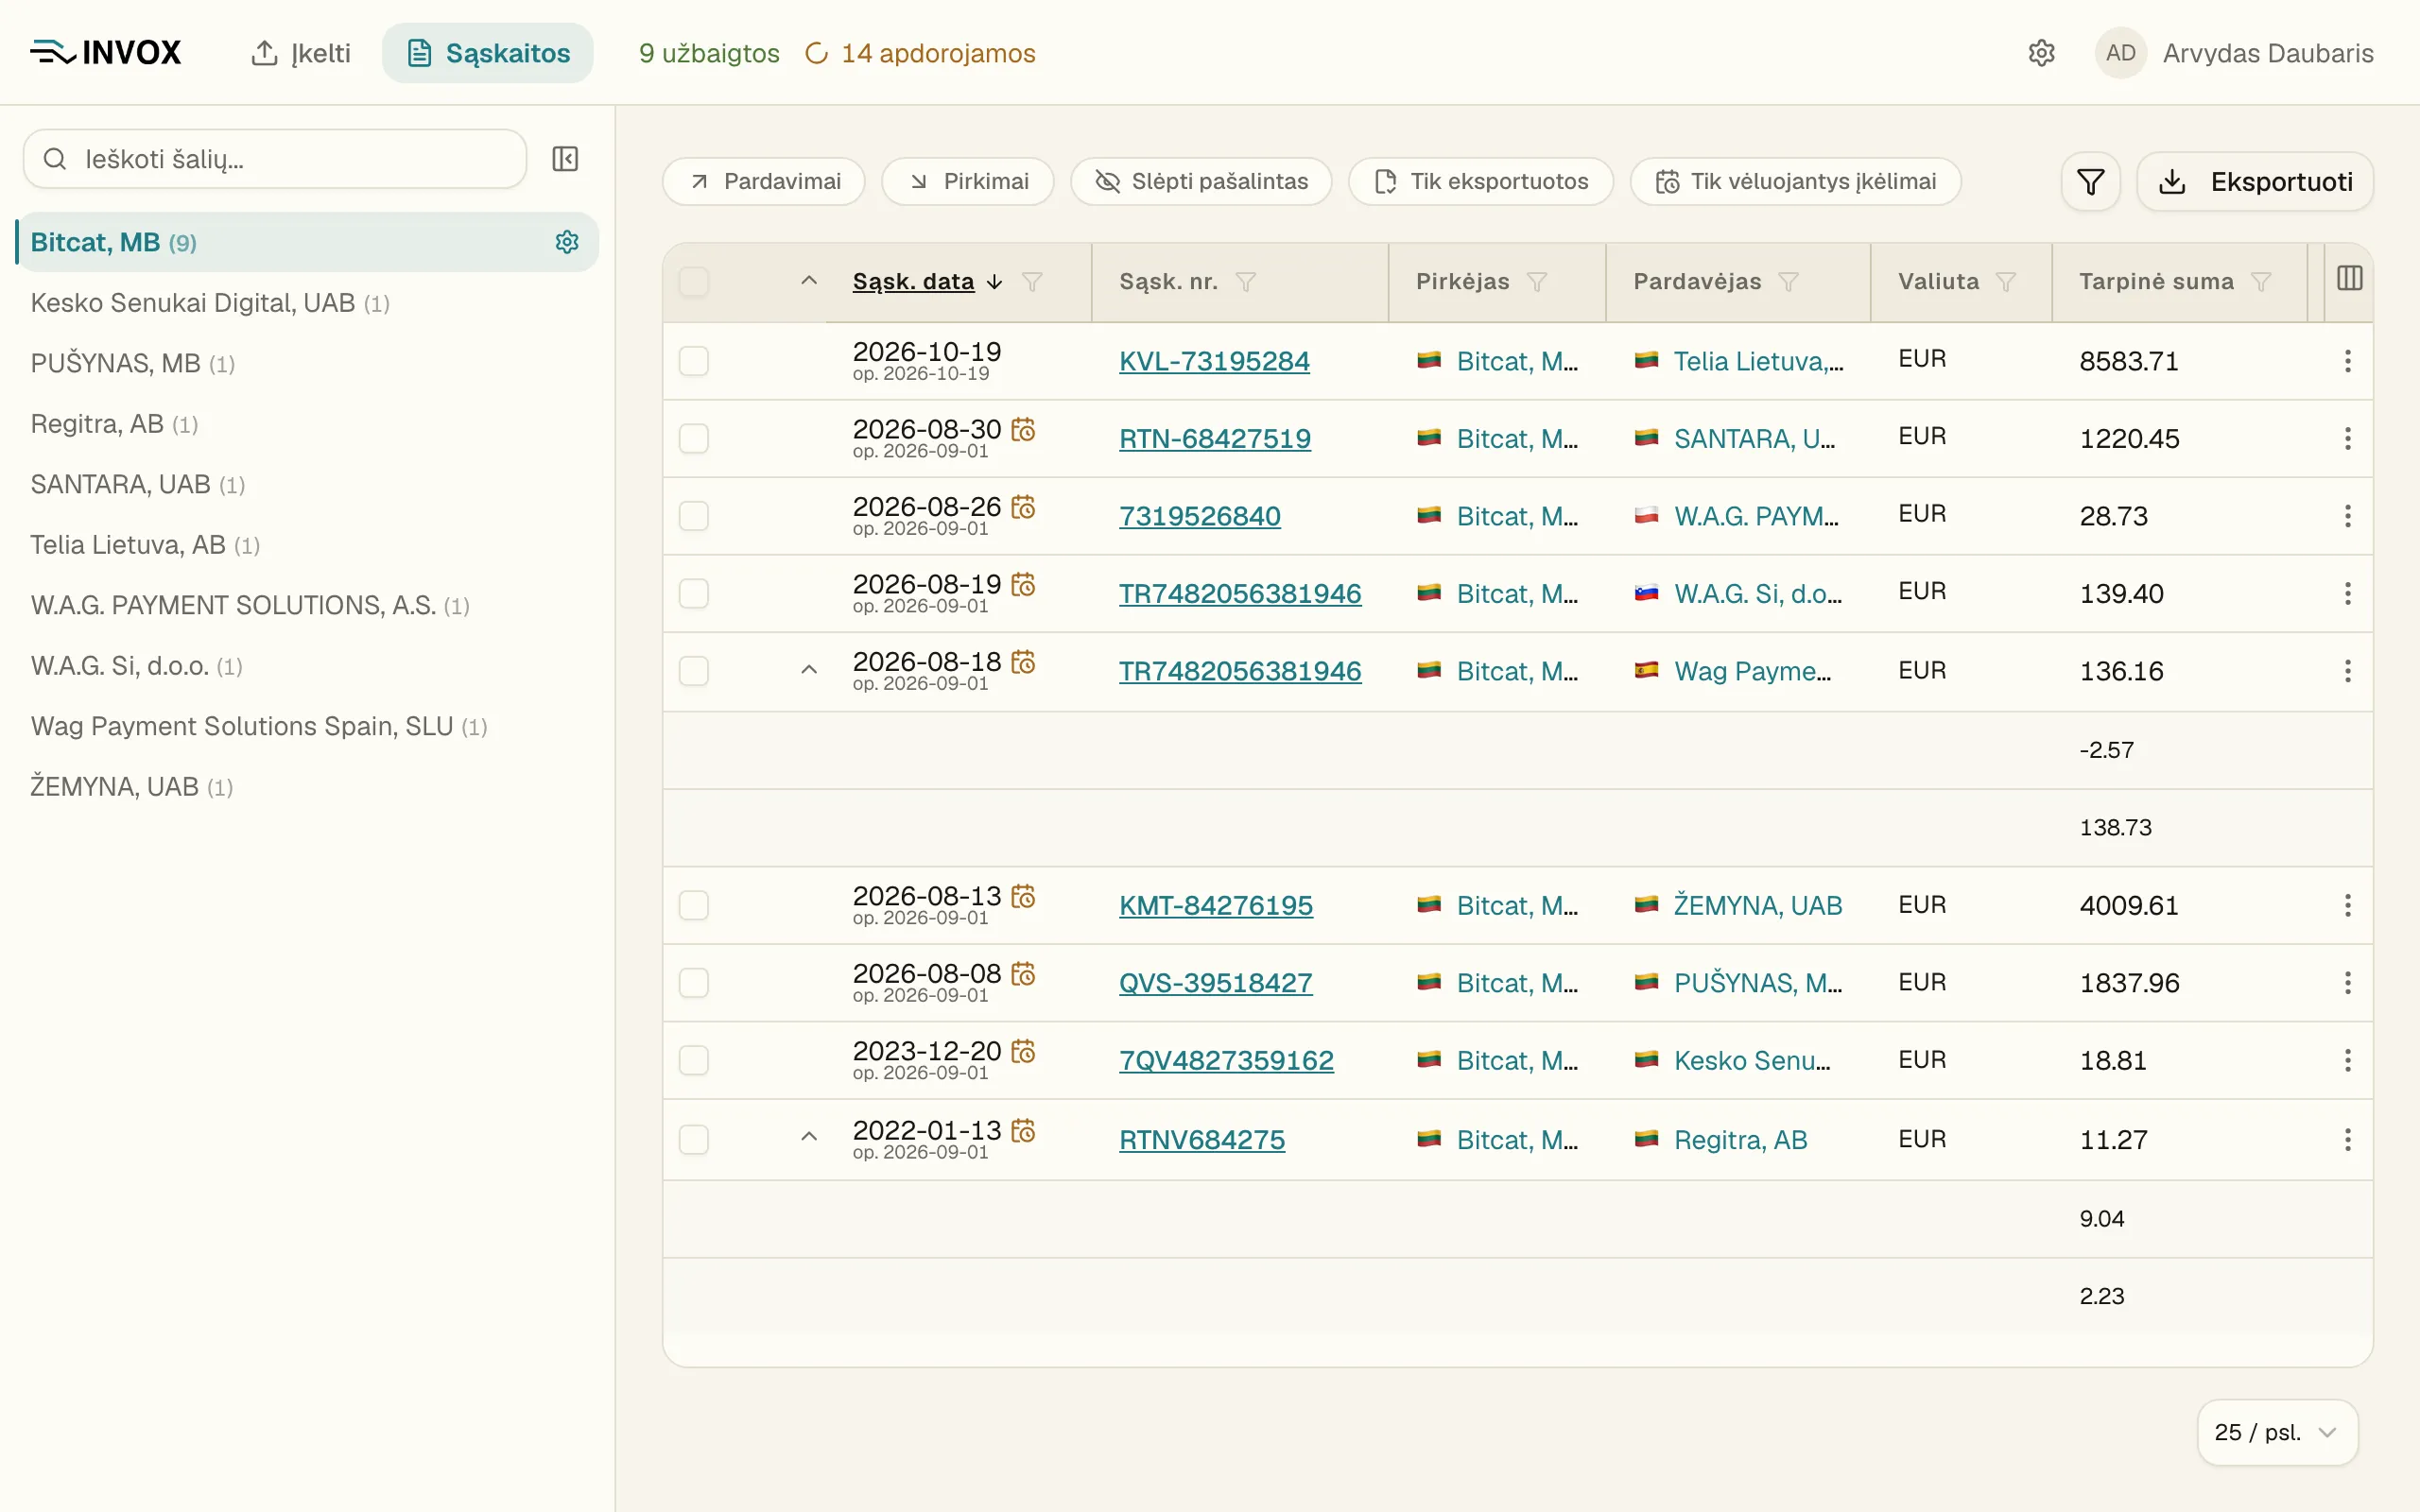Filter by Tarpinė suma column funnel
Viewport: 2420px width, 1512px height.
pos(2261,282)
